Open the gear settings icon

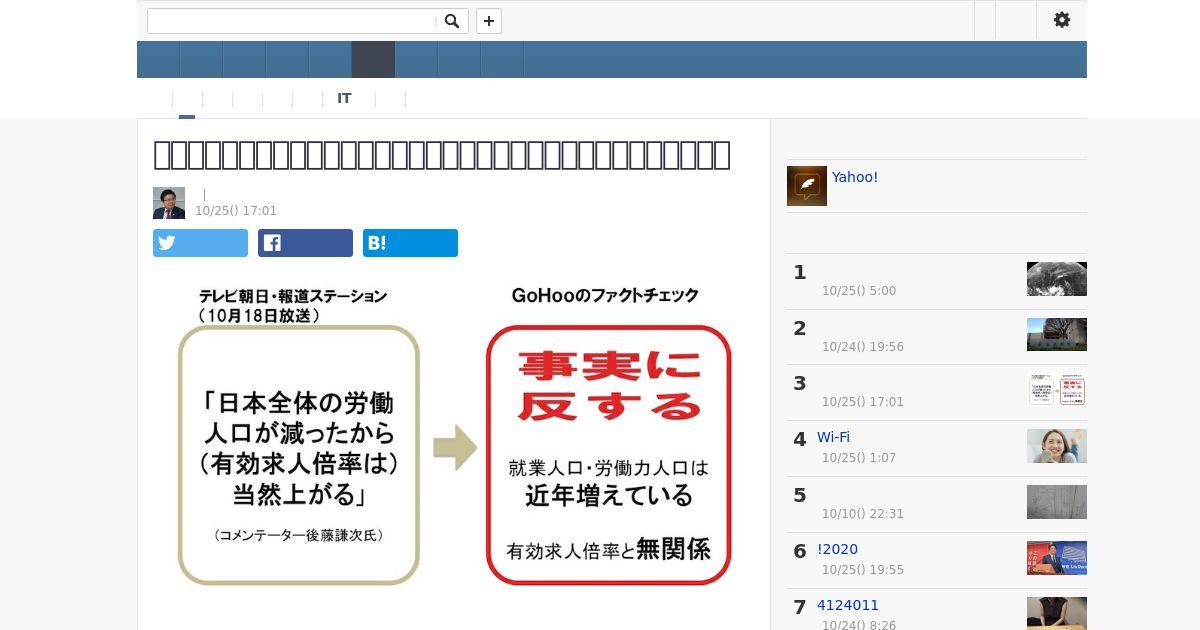click(x=1062, y=20)
